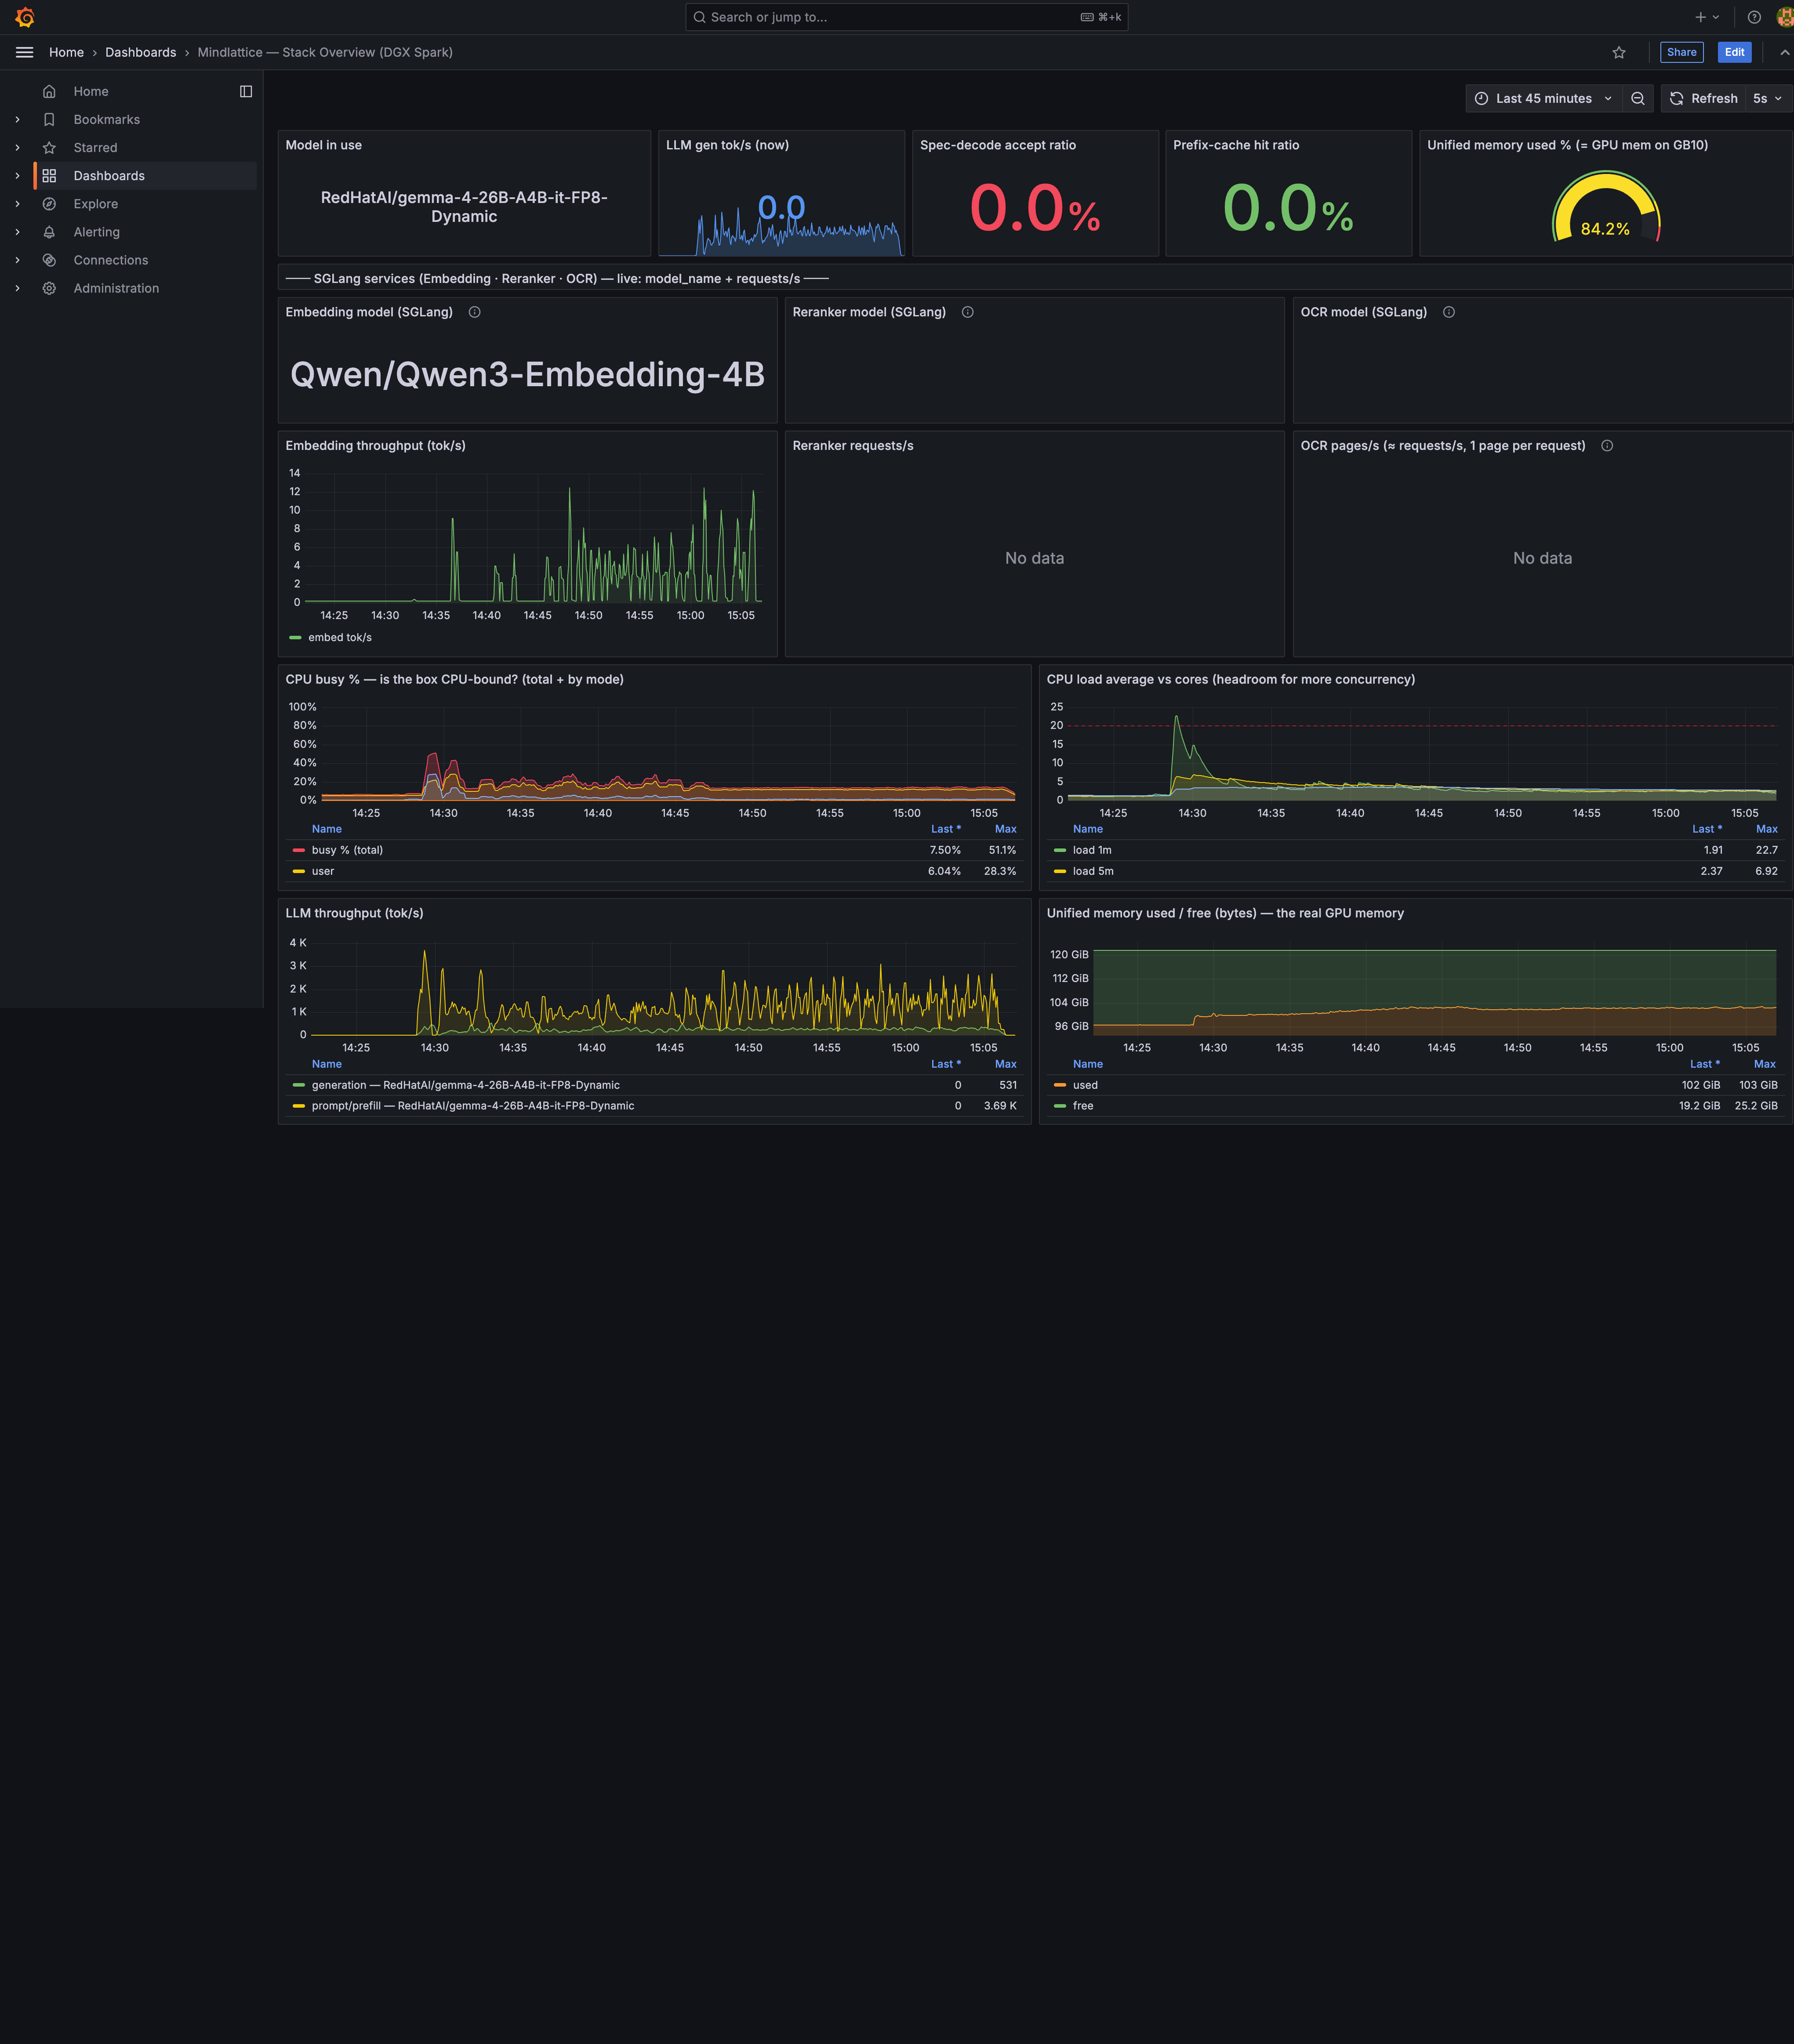
Task: Expand the Explore sidebar section
Action: (17, 203)
